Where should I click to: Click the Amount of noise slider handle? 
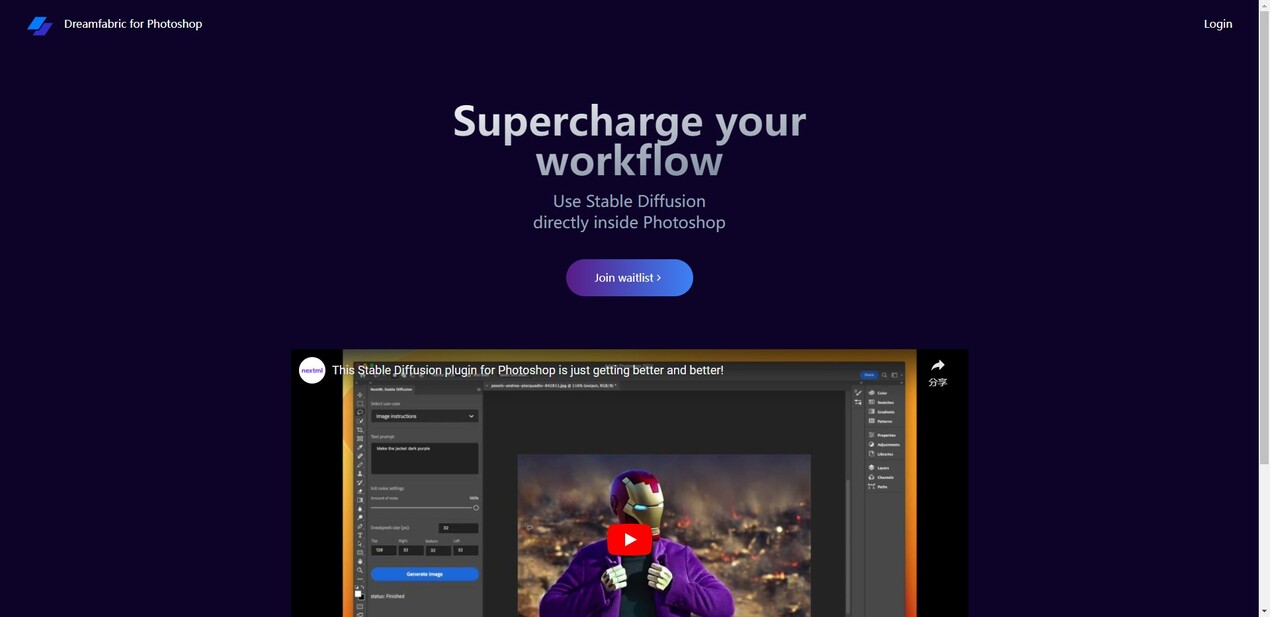click(475, 508)
